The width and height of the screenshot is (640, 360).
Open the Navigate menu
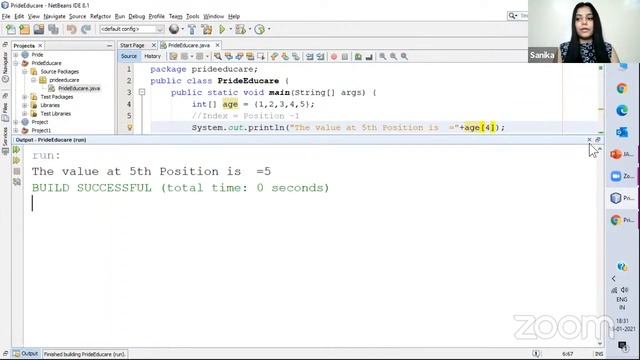coord(55,16)
